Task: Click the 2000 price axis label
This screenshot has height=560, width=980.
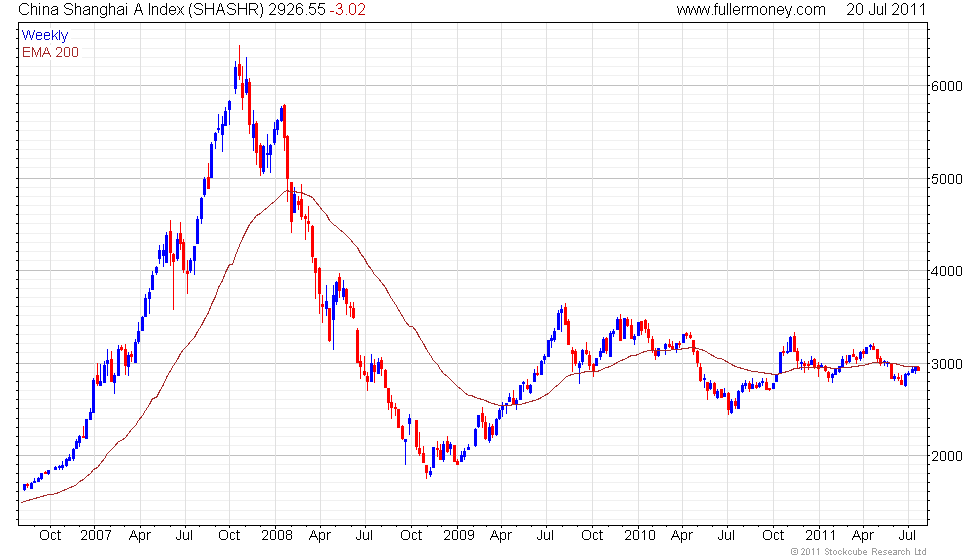Action: coord(947,456)
